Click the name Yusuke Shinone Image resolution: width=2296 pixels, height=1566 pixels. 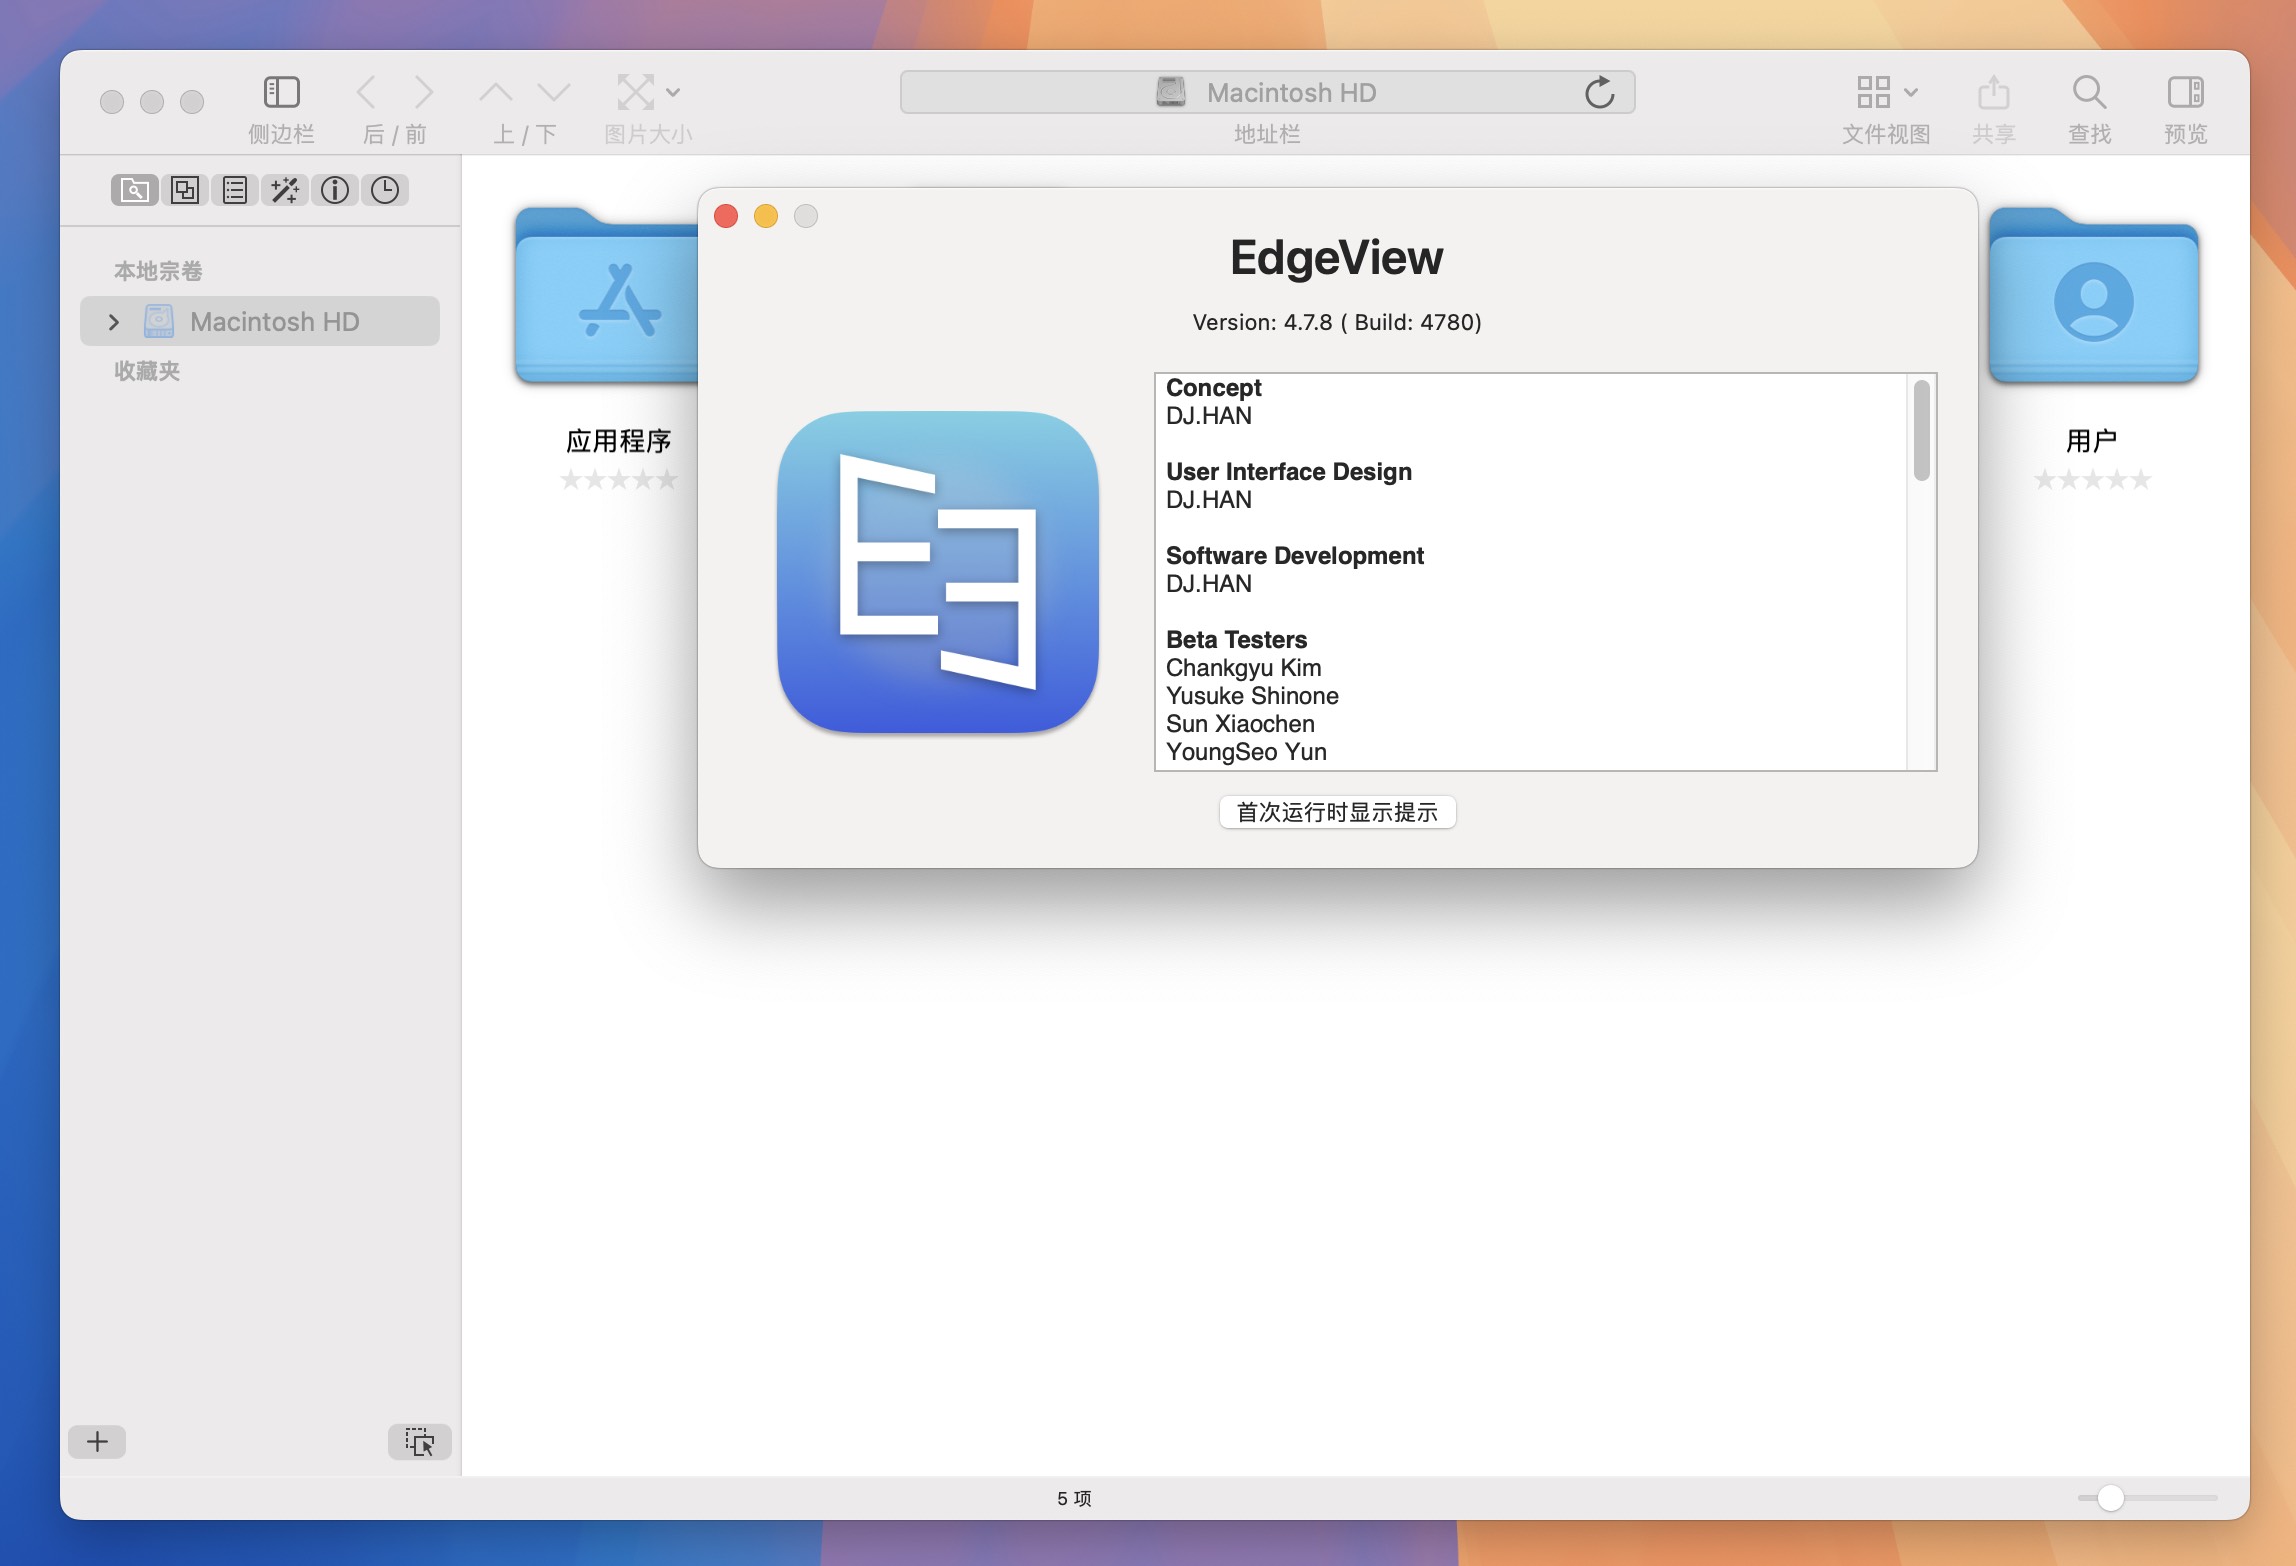tap(1252, 695)
